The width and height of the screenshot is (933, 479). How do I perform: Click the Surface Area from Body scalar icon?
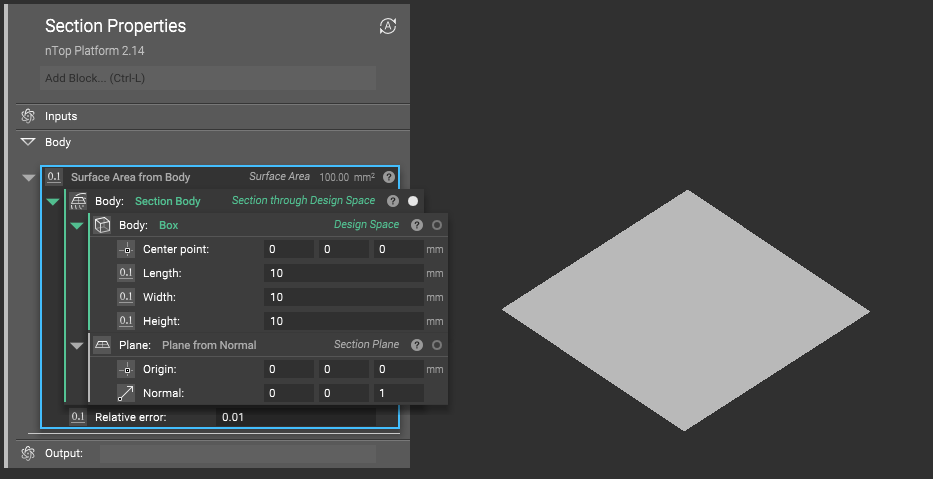(x=54, y=177)
